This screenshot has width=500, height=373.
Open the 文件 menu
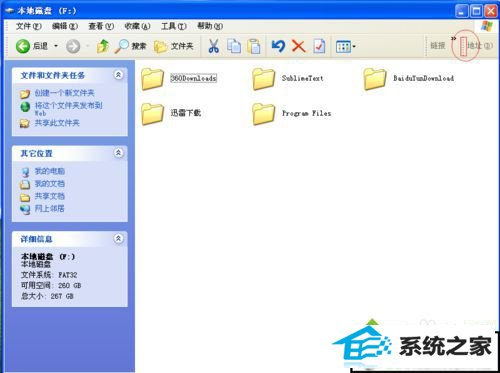(28, 26)
